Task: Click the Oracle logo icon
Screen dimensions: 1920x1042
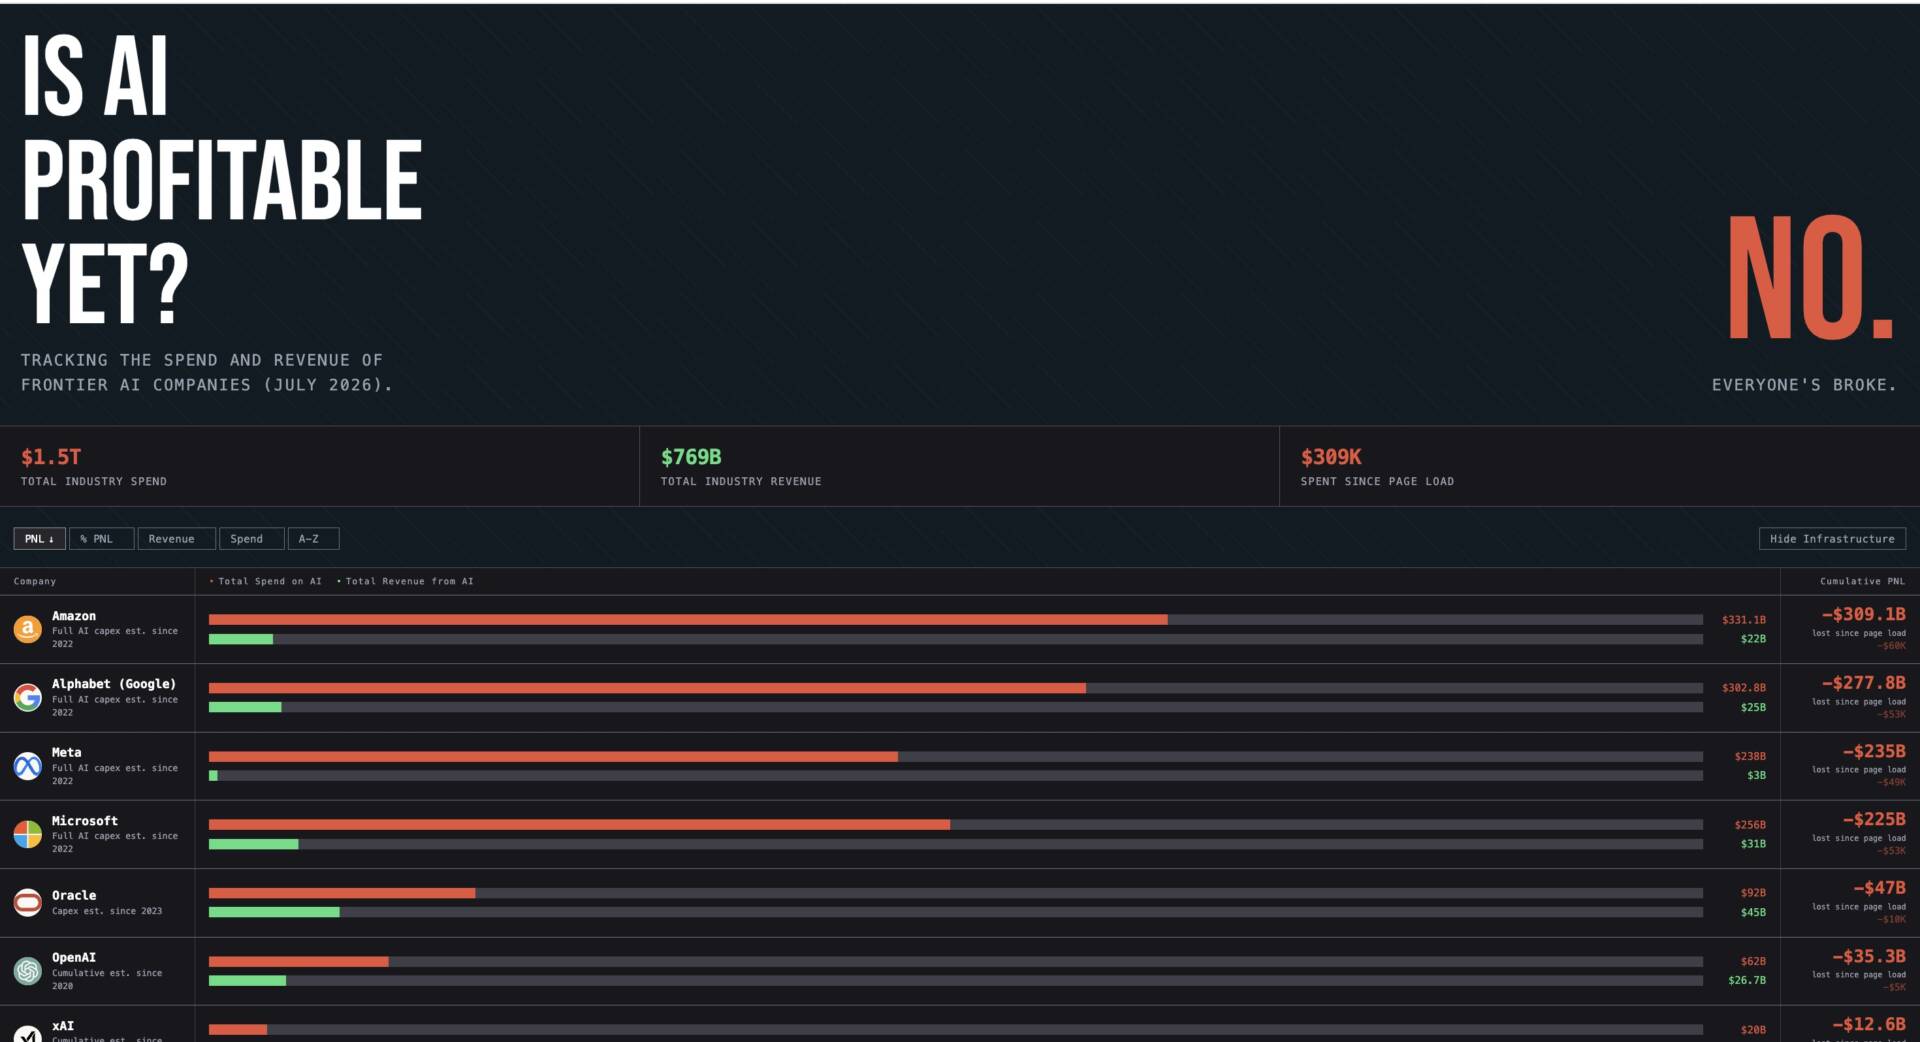Action: [x=27, y=902]
